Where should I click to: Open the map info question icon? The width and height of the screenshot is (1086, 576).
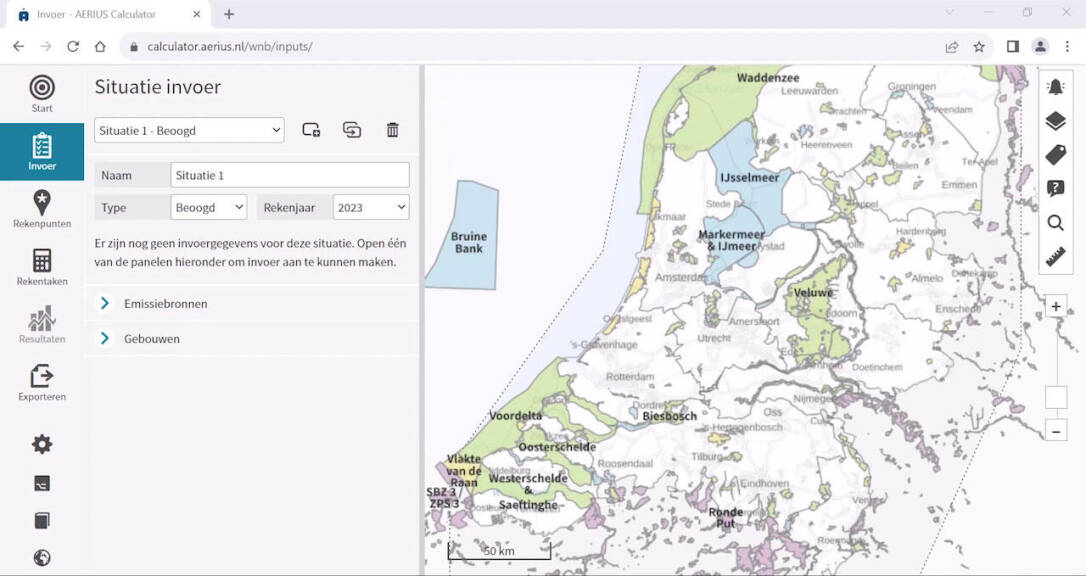point(1055,189)
